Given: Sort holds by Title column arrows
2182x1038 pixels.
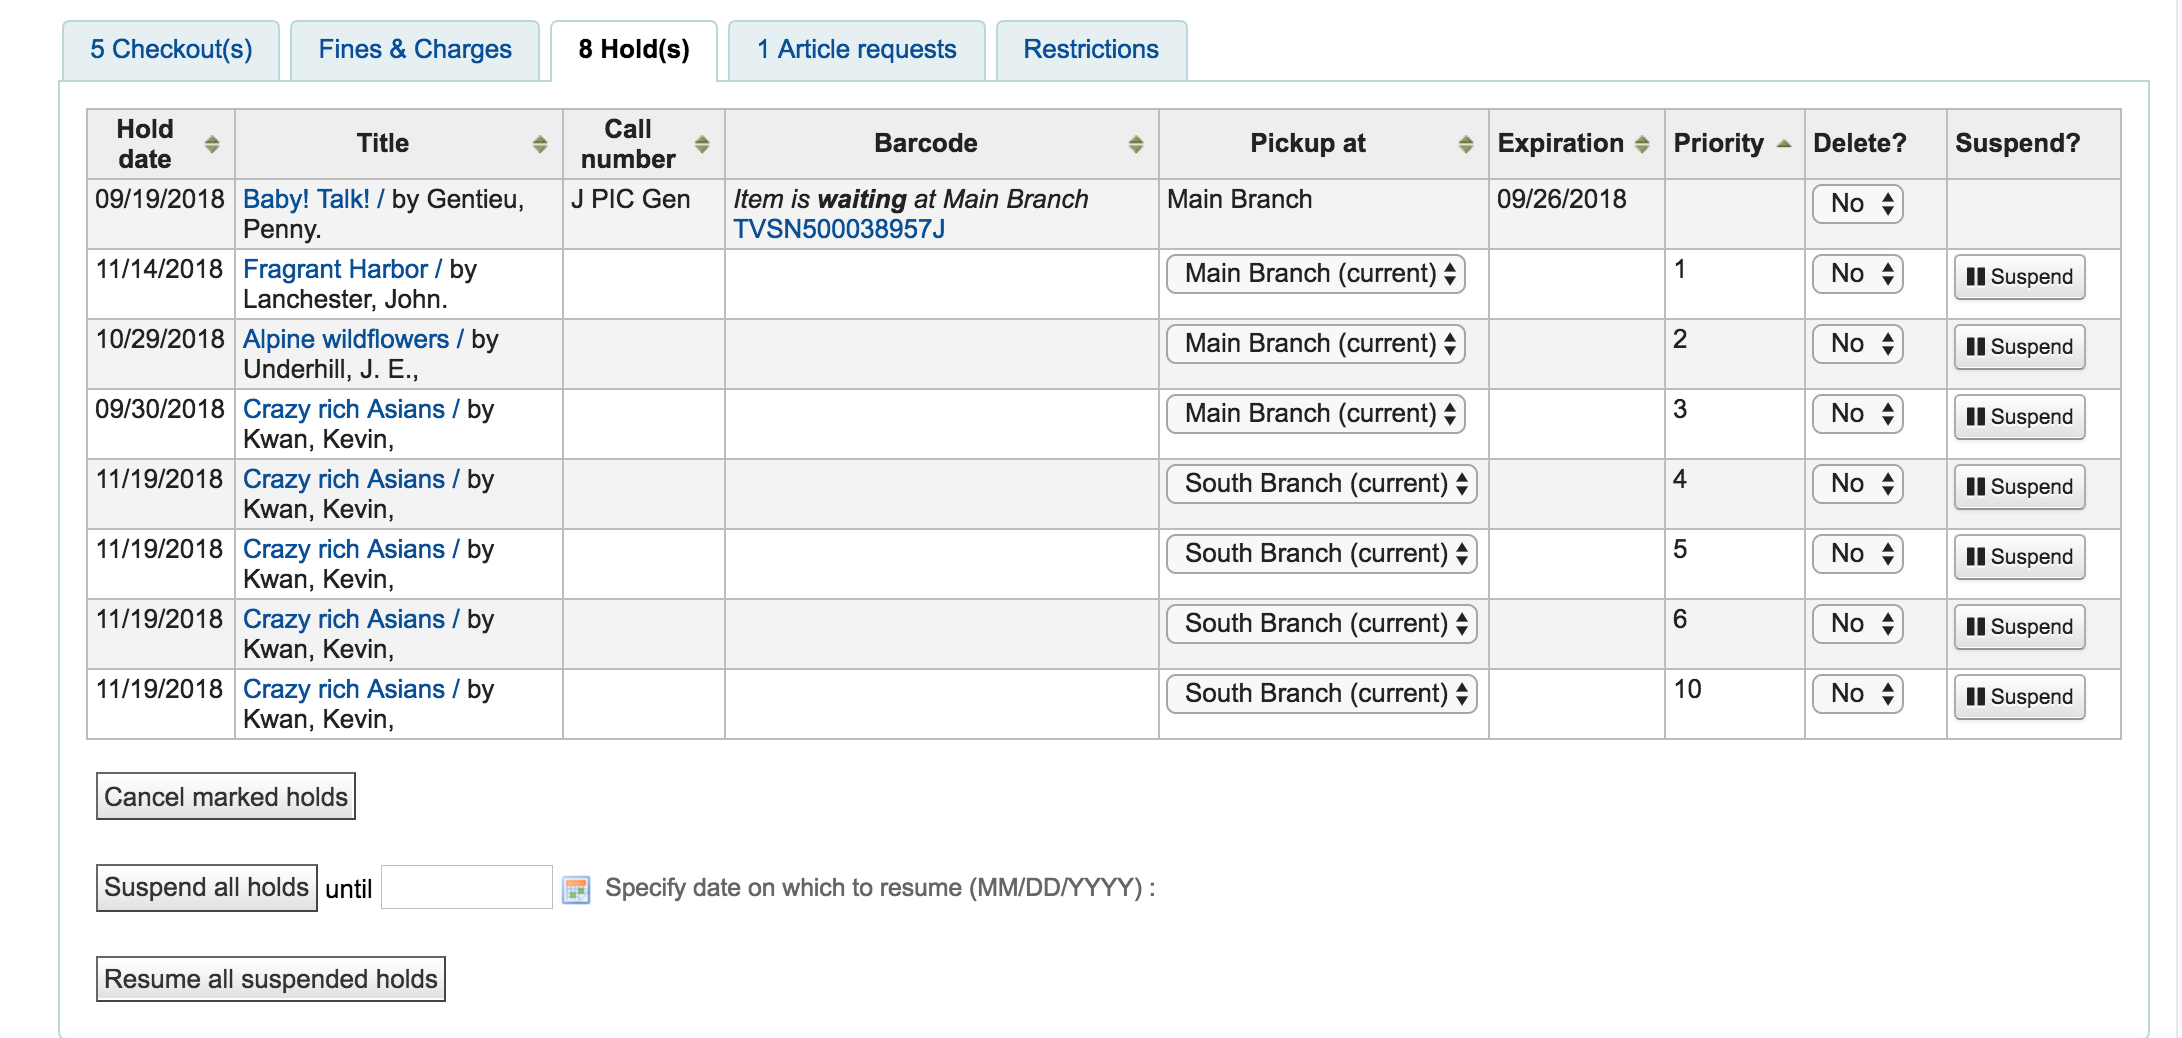Looking at the screenshot, I should 539,144.
